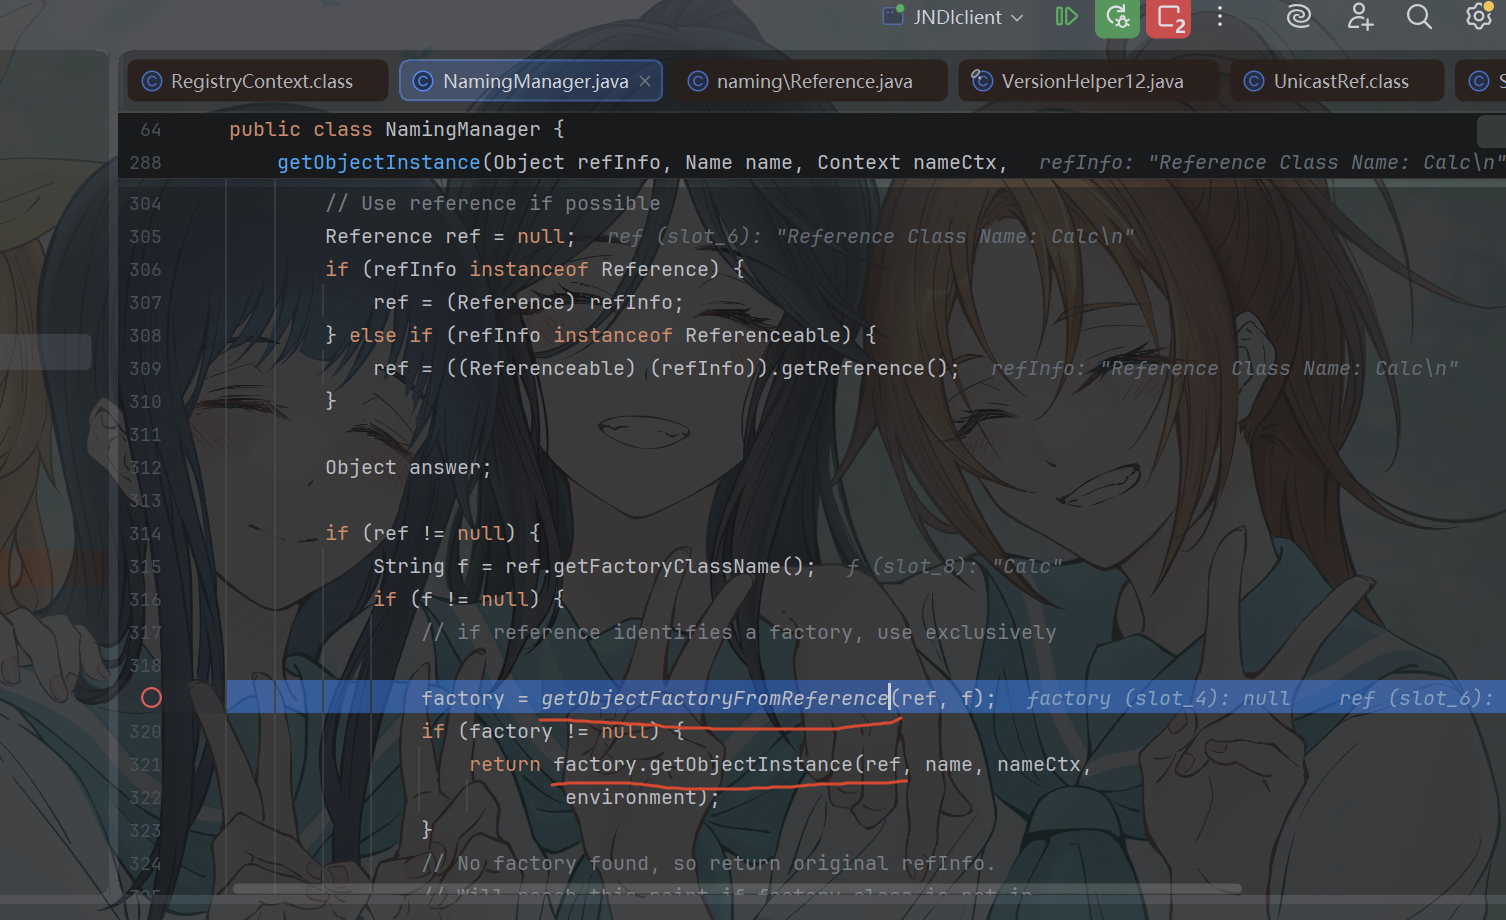Image resolution: width=1506 pixels, height=920 pixels.
Task: Open the IDE settings gear icon
Action: coord(1478,17)
